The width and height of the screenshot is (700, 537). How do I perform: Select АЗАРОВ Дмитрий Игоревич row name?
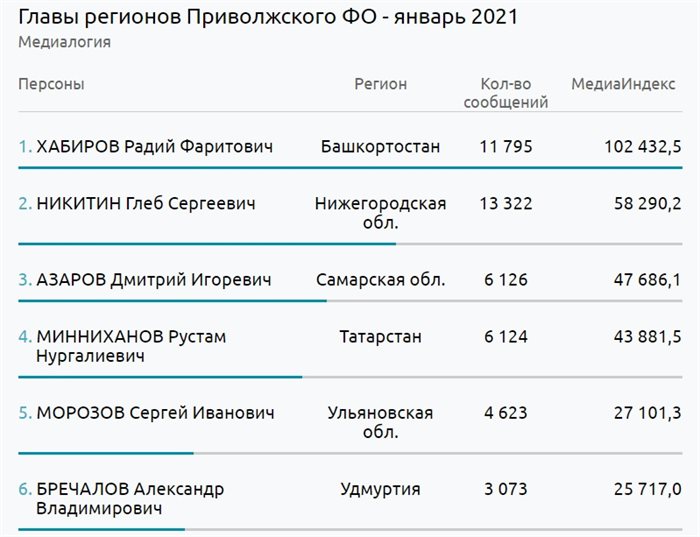(153, 280)
